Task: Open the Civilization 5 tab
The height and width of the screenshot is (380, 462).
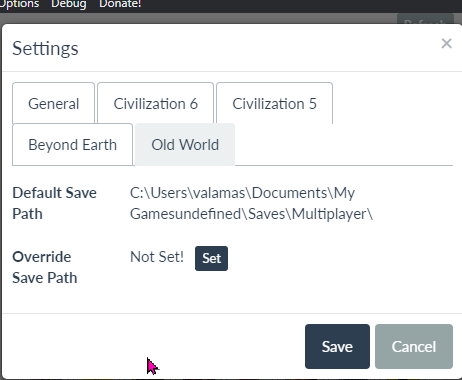Action: [274, 104]
